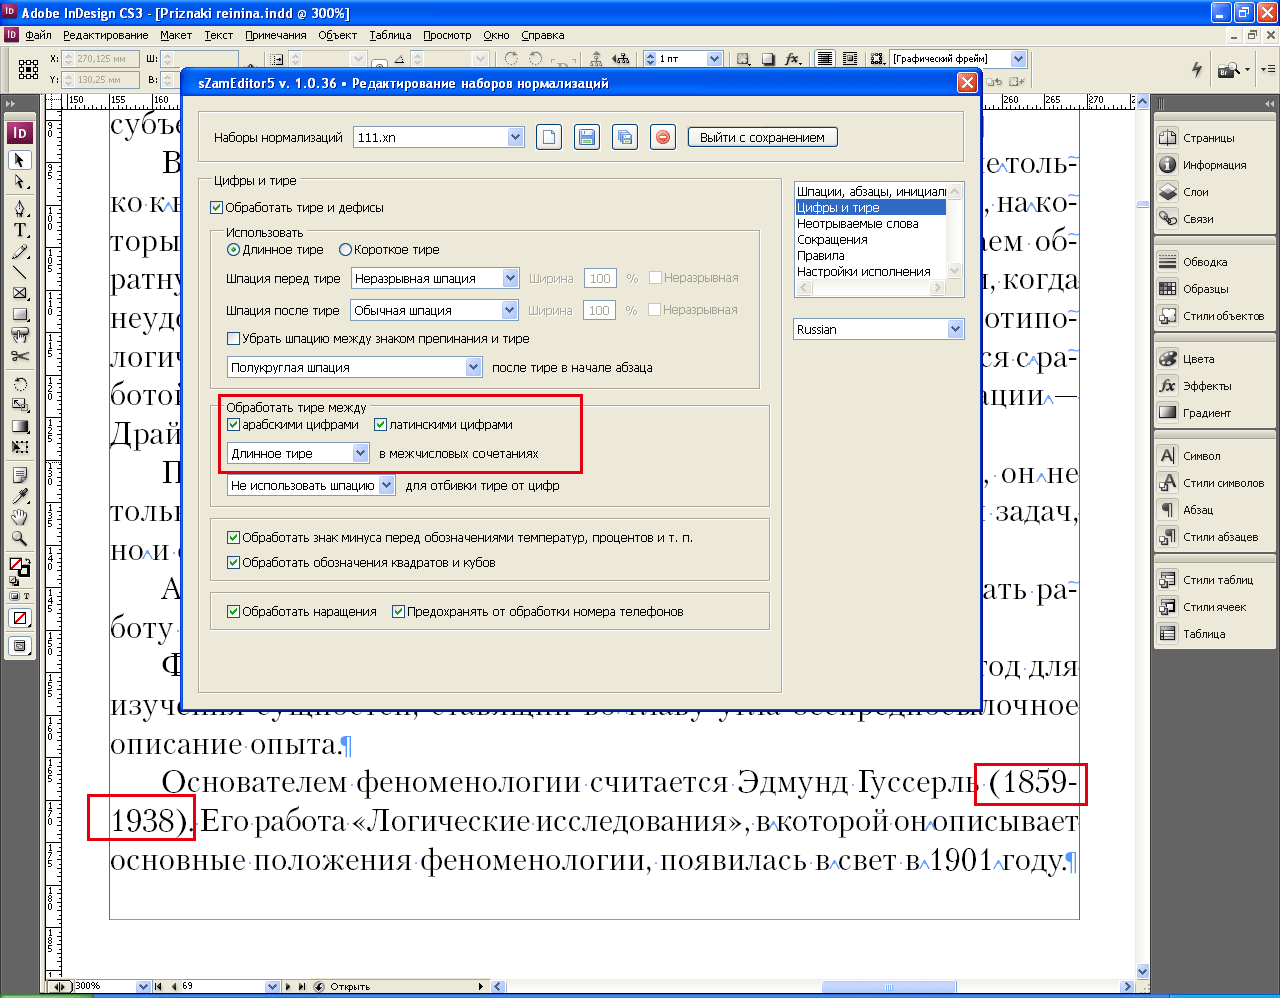The width and height of the screenshot is (1280, 998).
Task: Open the Эффекты panel
Action: coord(1207,386)
